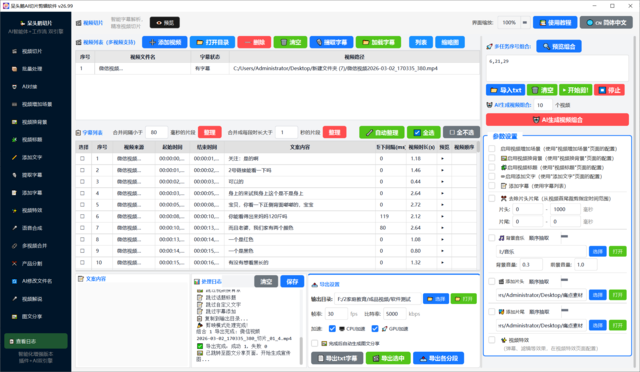The image size is (640, 372).
Task: Click red 停止 stop button
Action: tap(609, 90)
